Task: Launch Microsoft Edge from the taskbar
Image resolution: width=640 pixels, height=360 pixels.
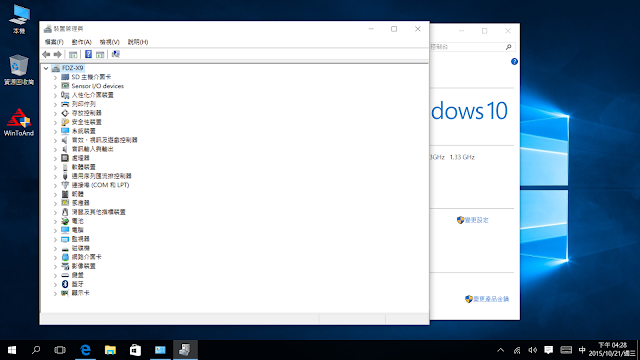Action: tap(85, 350)
